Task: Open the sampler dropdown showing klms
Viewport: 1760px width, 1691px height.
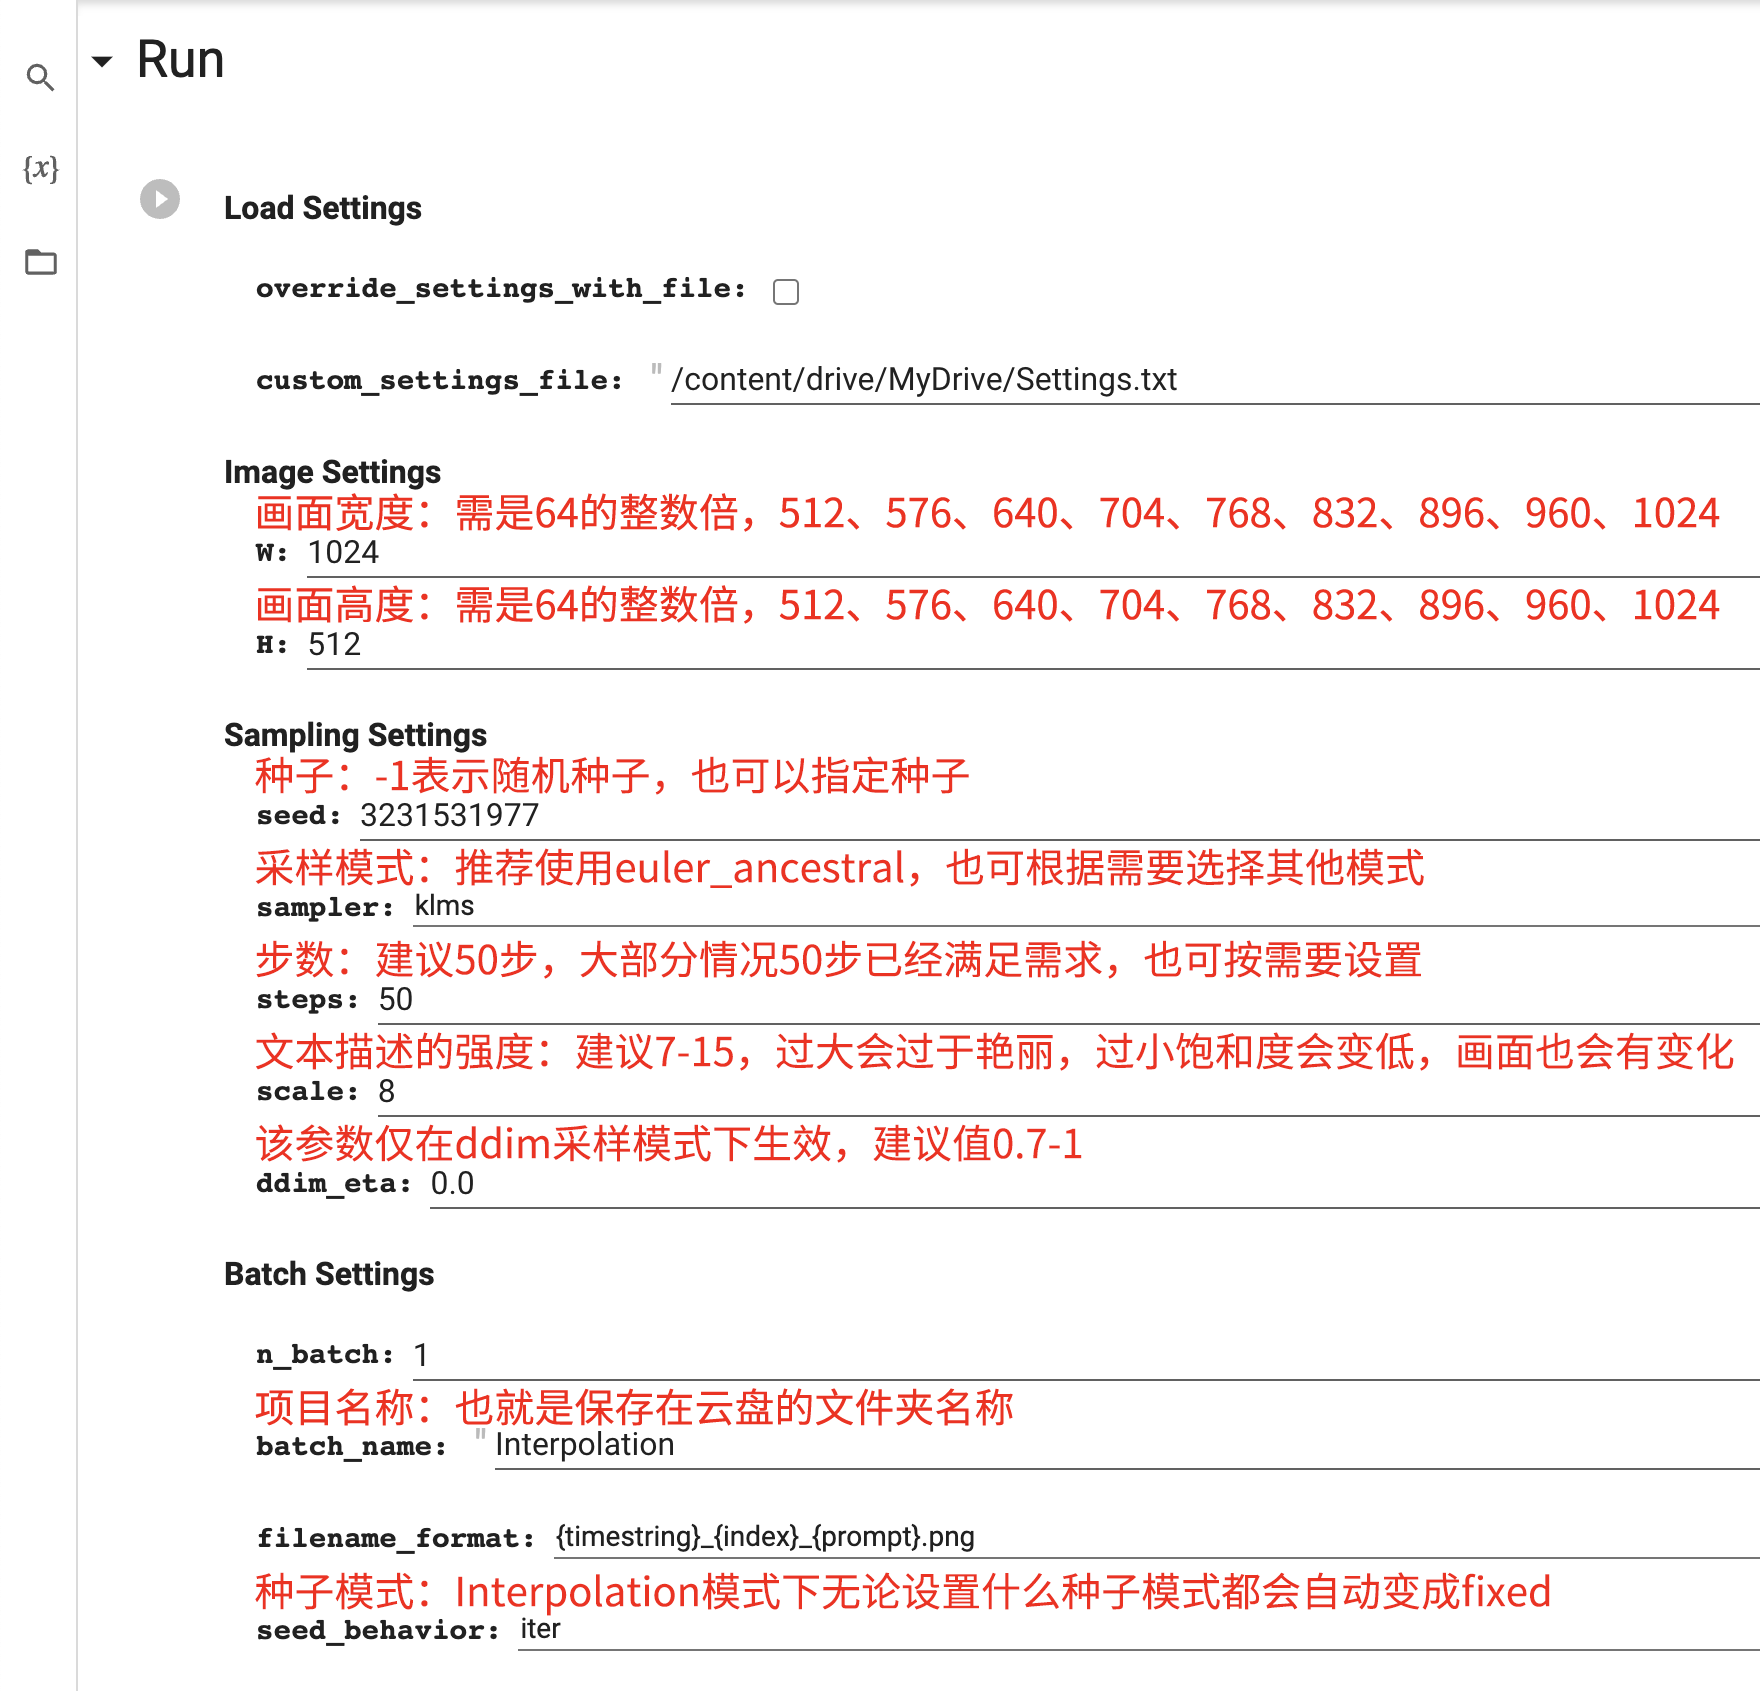Action: (x=1086, y=907)
